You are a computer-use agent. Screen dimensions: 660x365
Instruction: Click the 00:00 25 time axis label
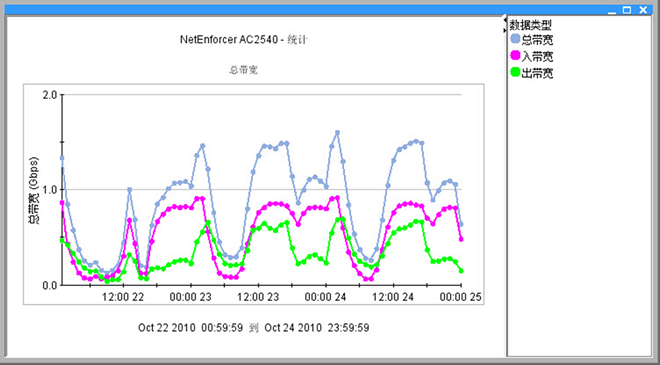pyautogui.click(x=460, y=297)
